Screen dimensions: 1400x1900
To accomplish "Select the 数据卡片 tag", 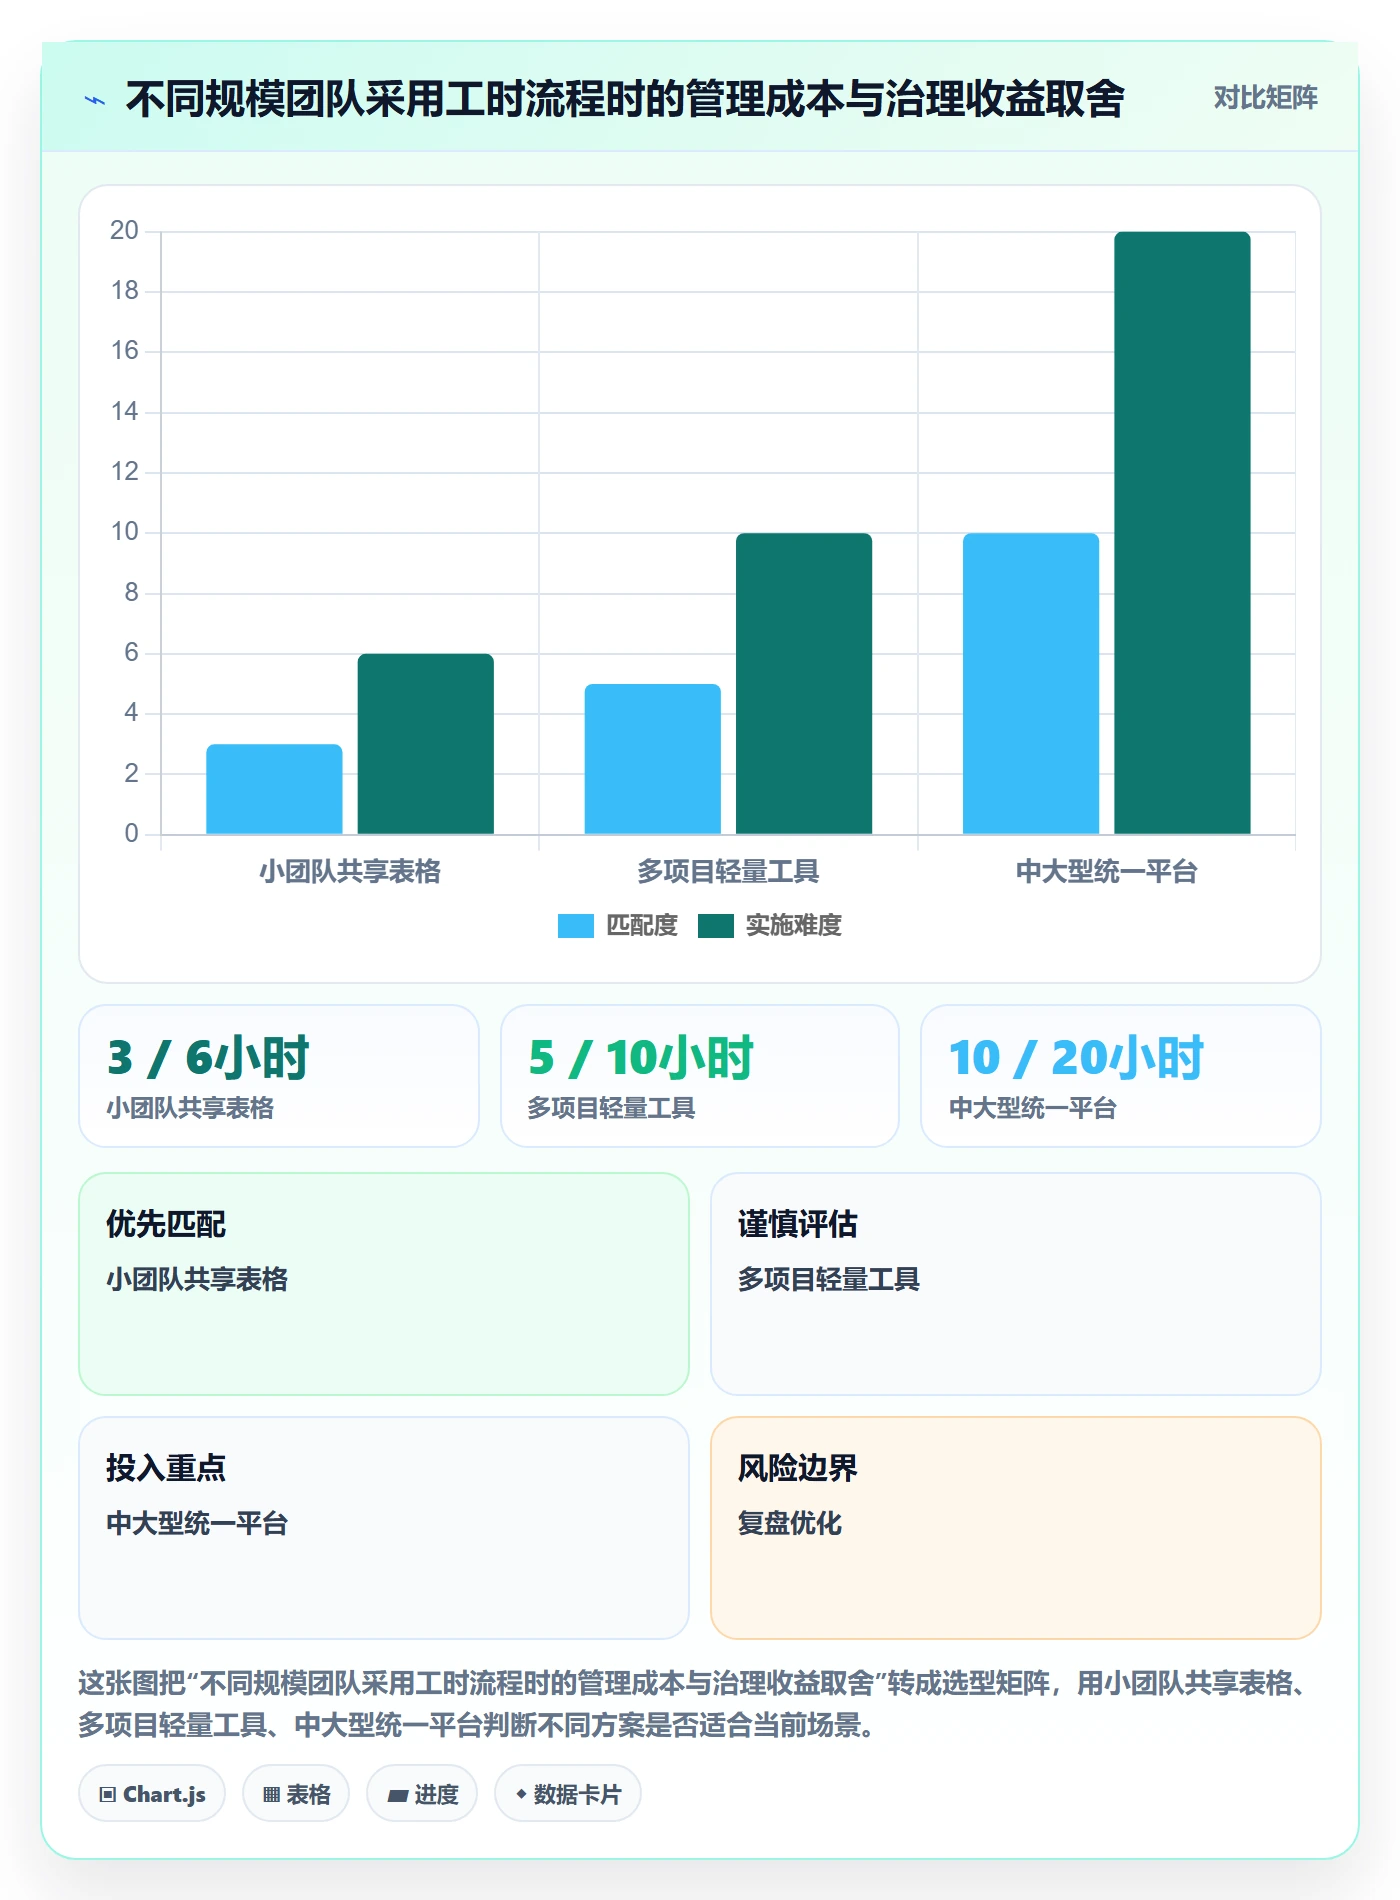I will click(x=568, y=1793).
